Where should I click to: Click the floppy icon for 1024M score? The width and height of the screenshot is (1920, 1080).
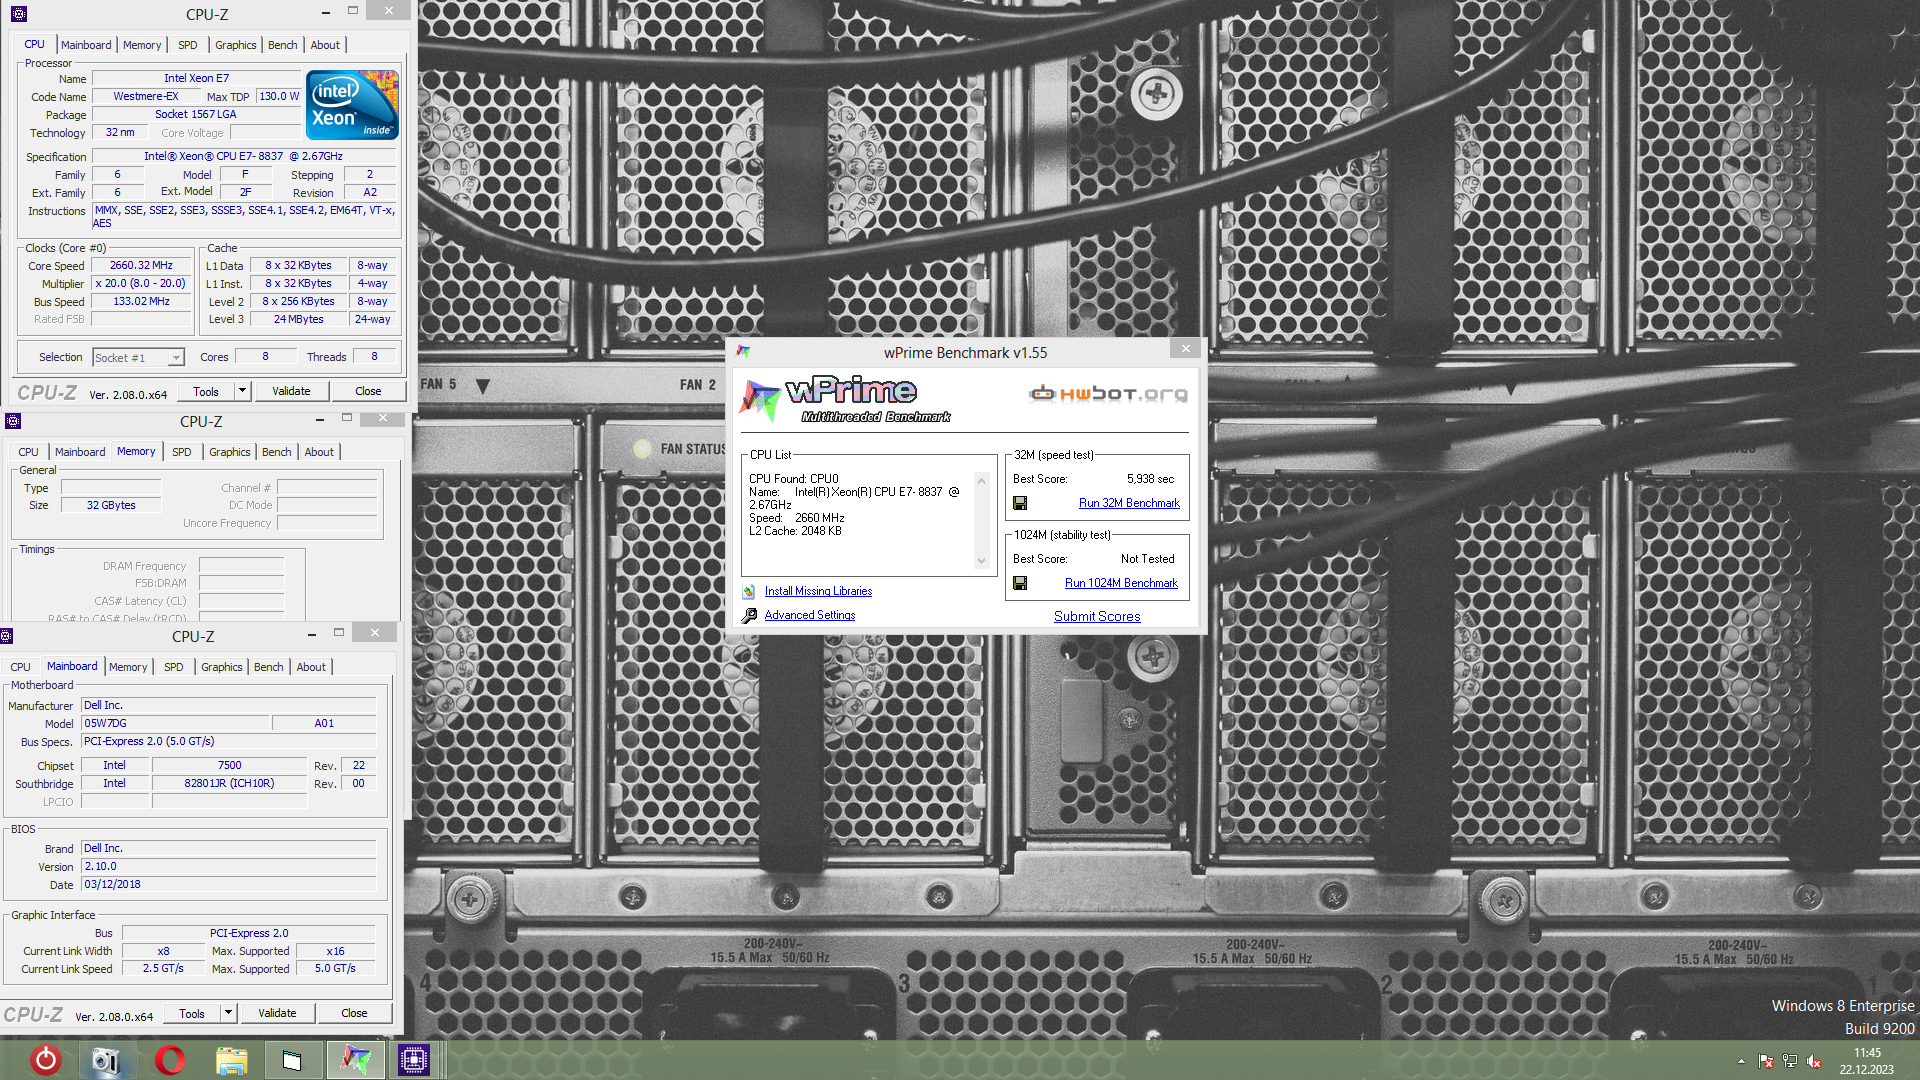1020,583
